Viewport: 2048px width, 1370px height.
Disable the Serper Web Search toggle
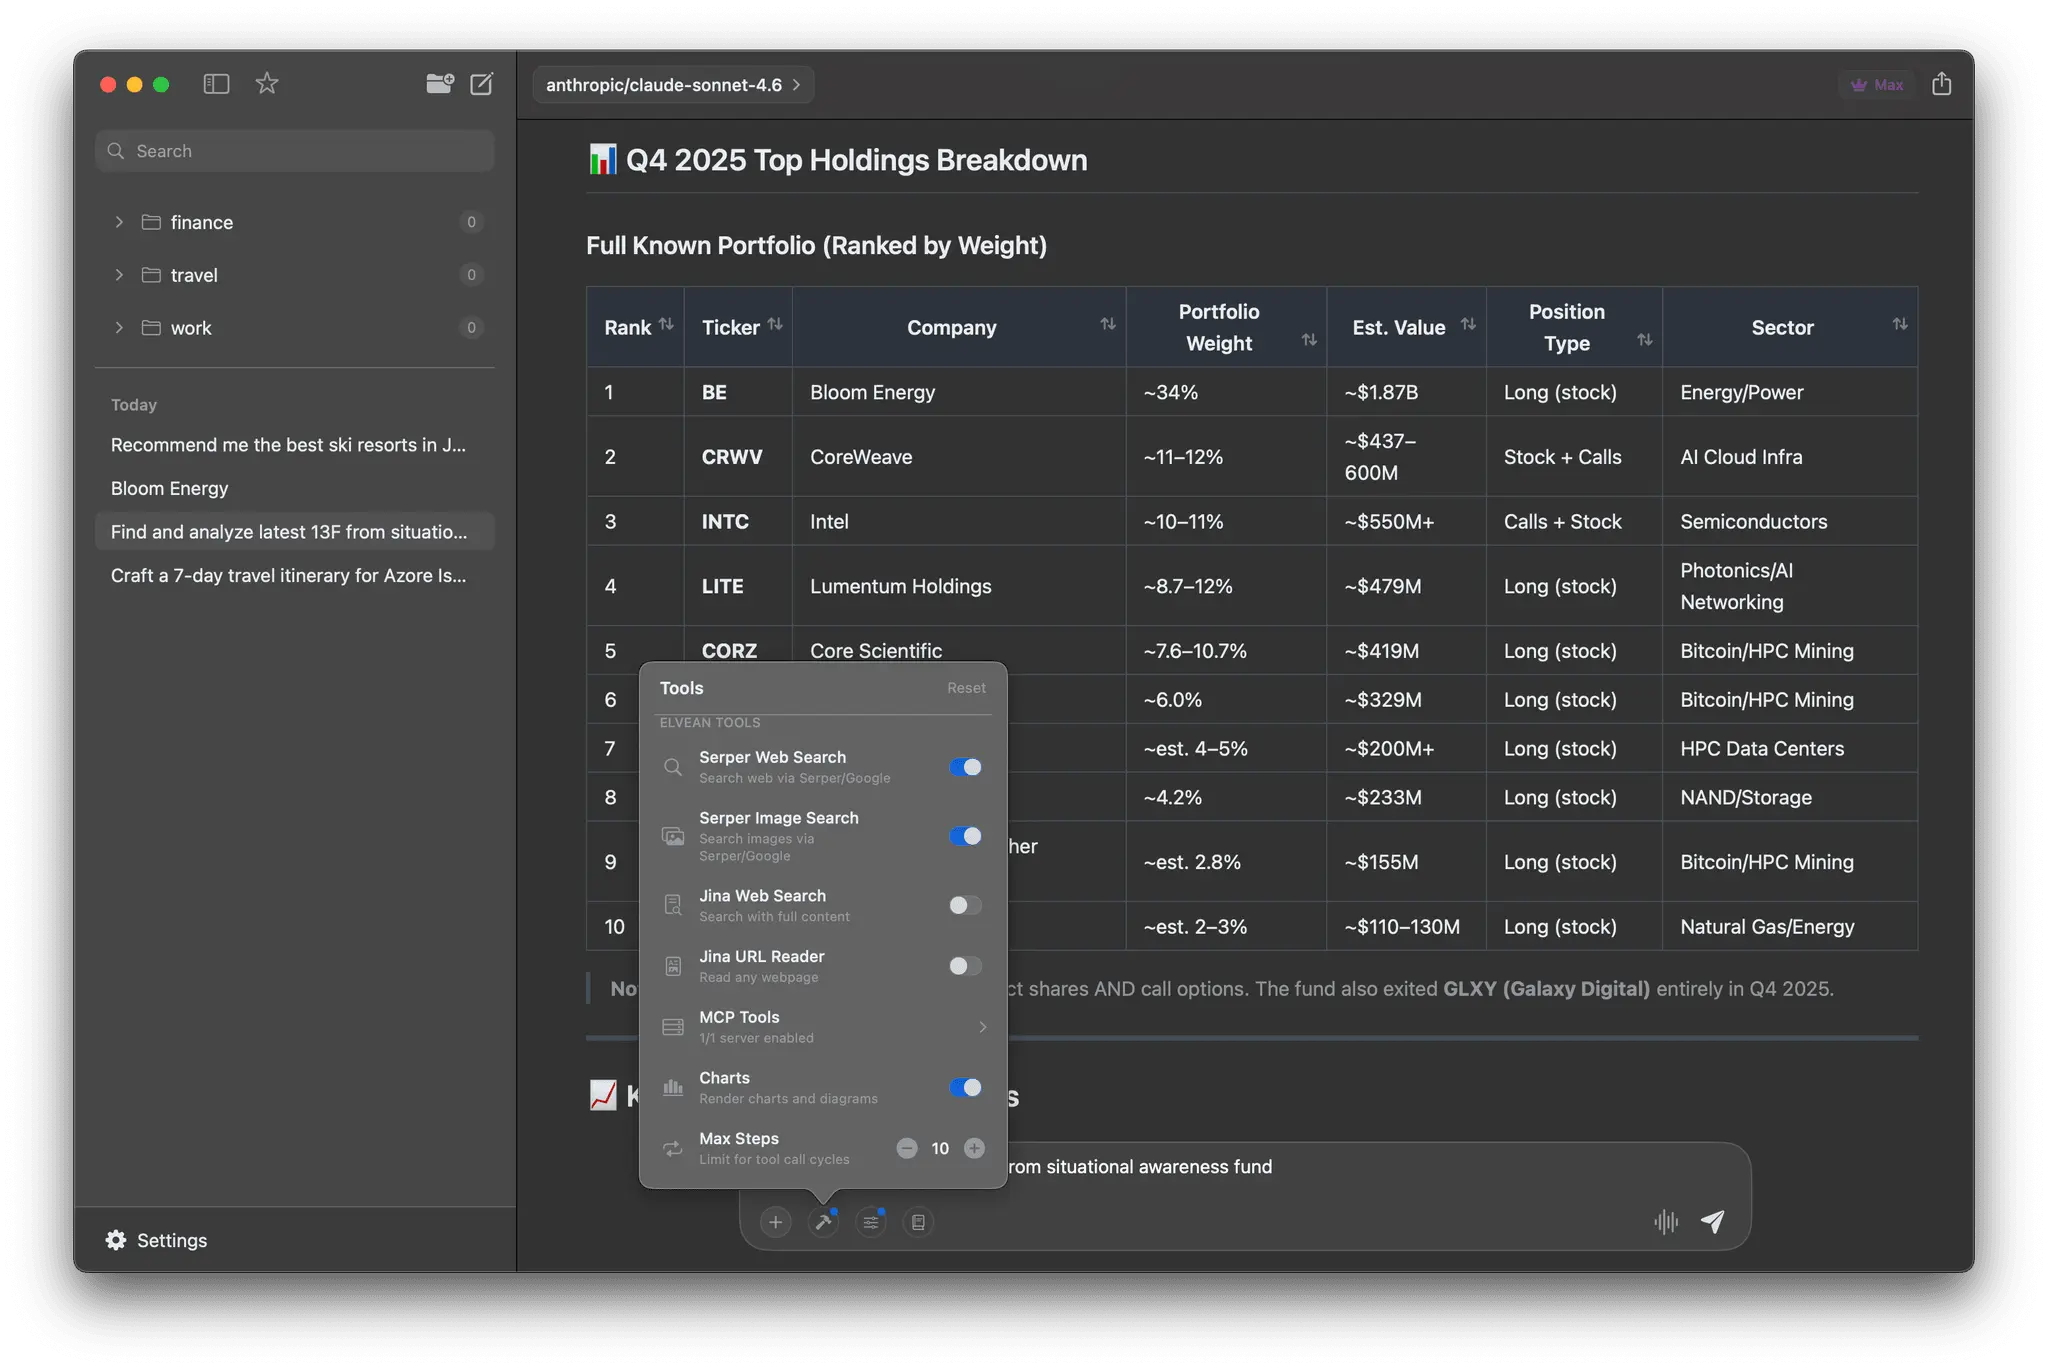coord(966,767)
